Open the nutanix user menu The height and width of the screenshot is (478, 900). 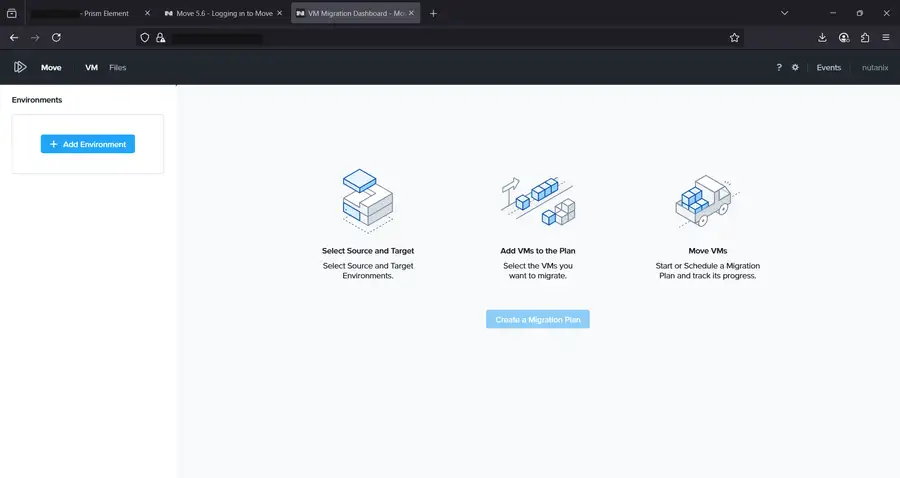tap(875, 67)
